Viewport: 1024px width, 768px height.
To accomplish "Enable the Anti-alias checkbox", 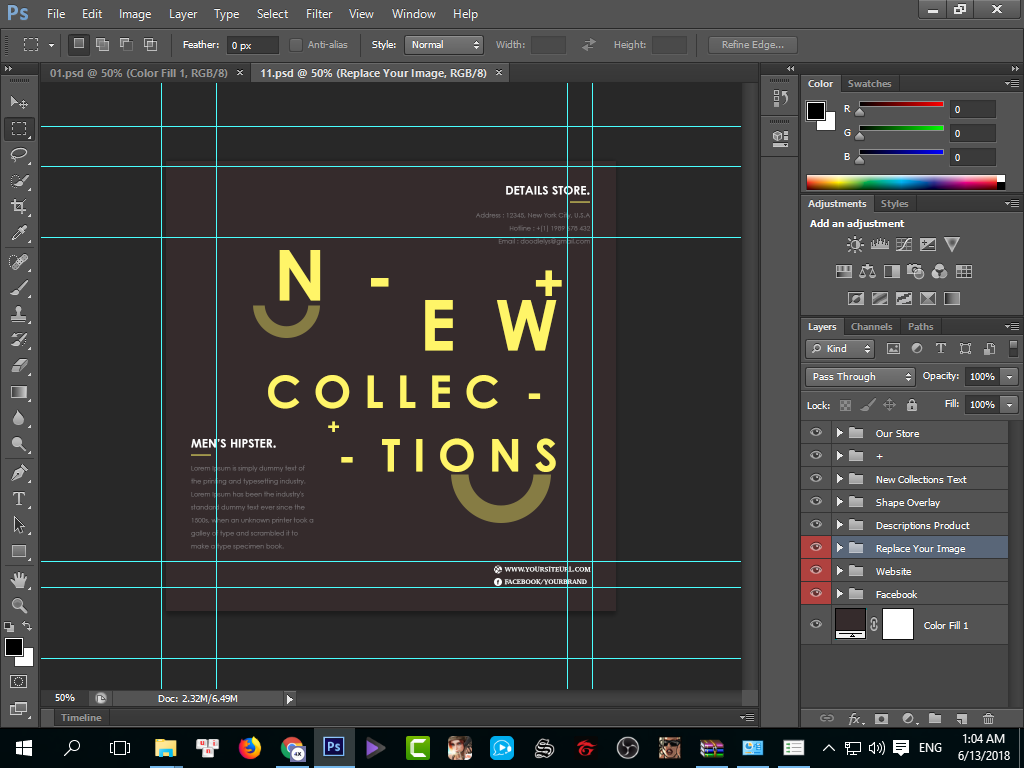I will pos(296,45).
